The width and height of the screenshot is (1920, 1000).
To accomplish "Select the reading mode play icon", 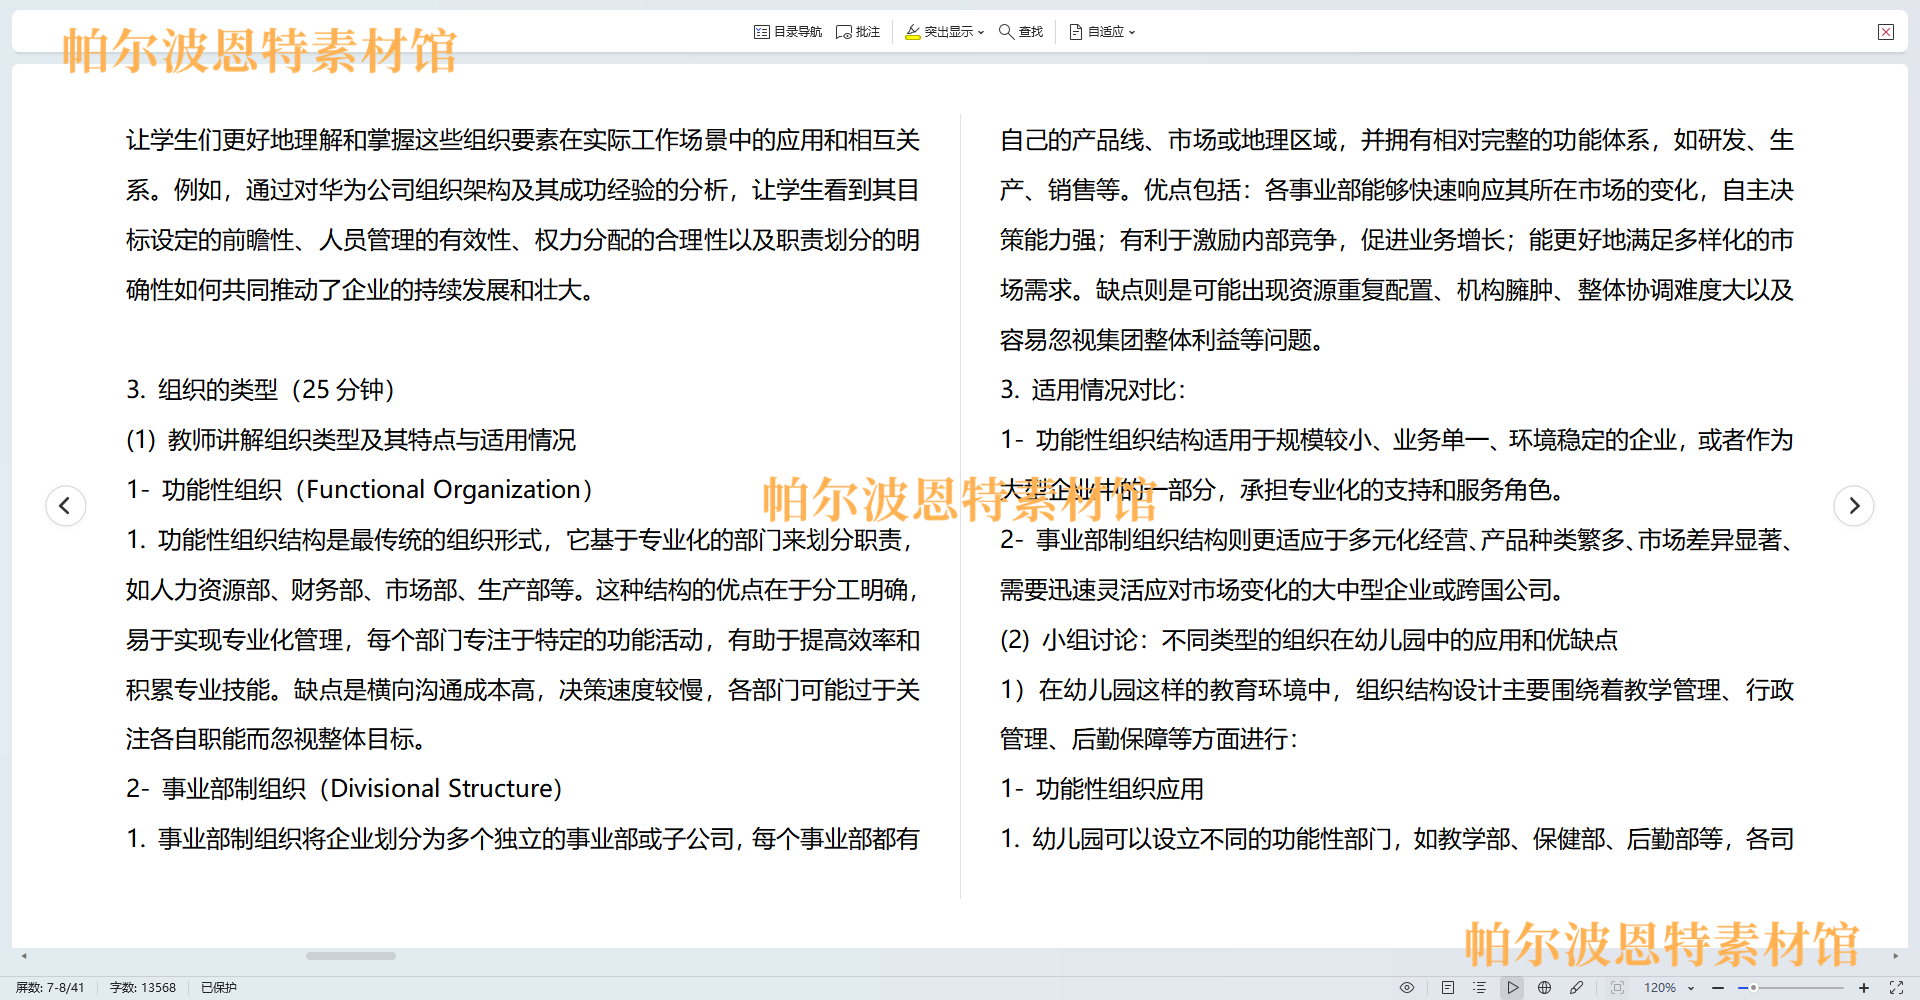I will click(1513, 987).
